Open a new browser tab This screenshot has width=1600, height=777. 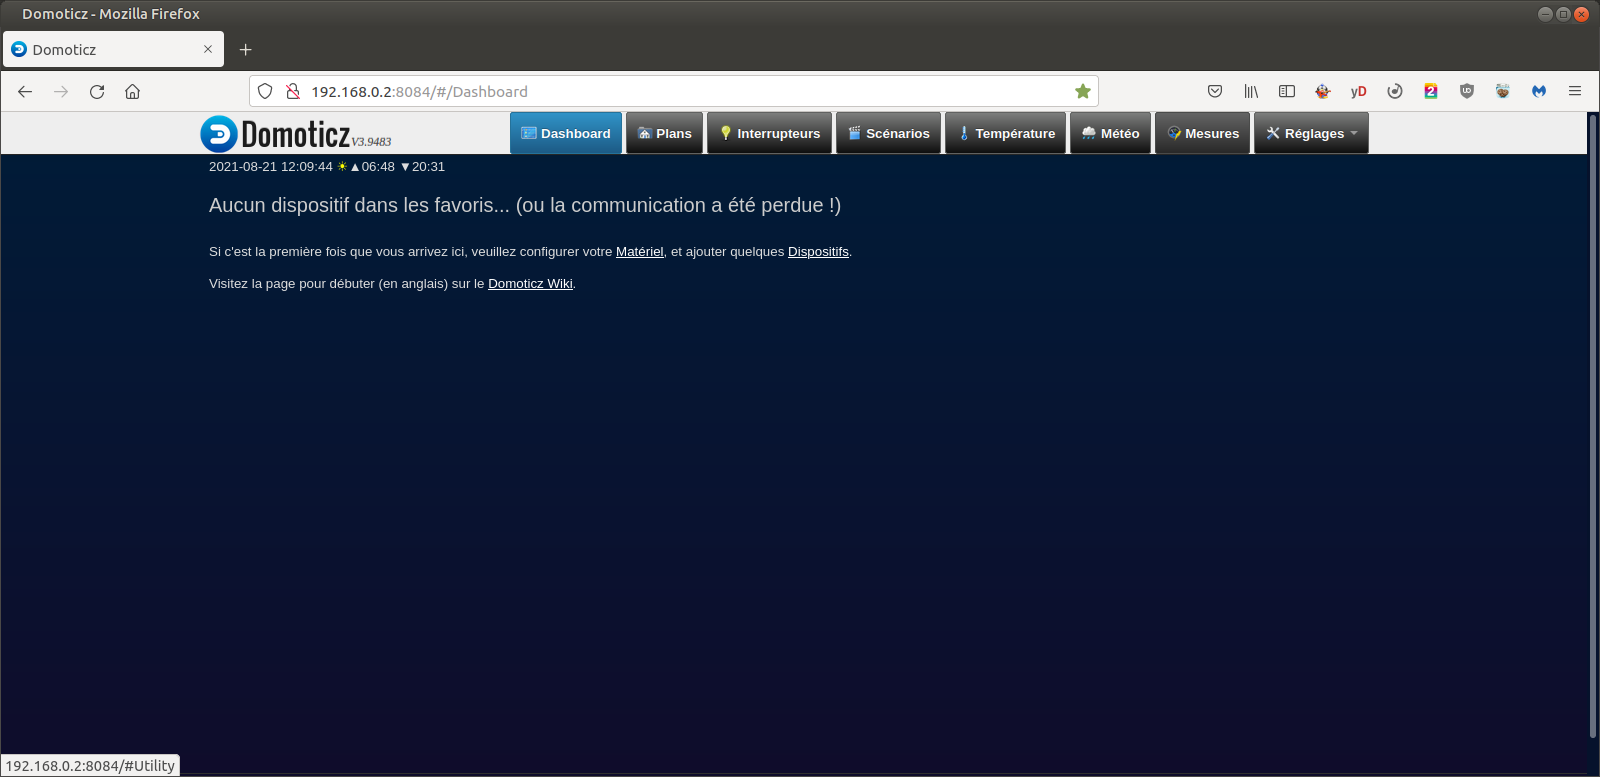pyautogui.click(x=245, y=49)
